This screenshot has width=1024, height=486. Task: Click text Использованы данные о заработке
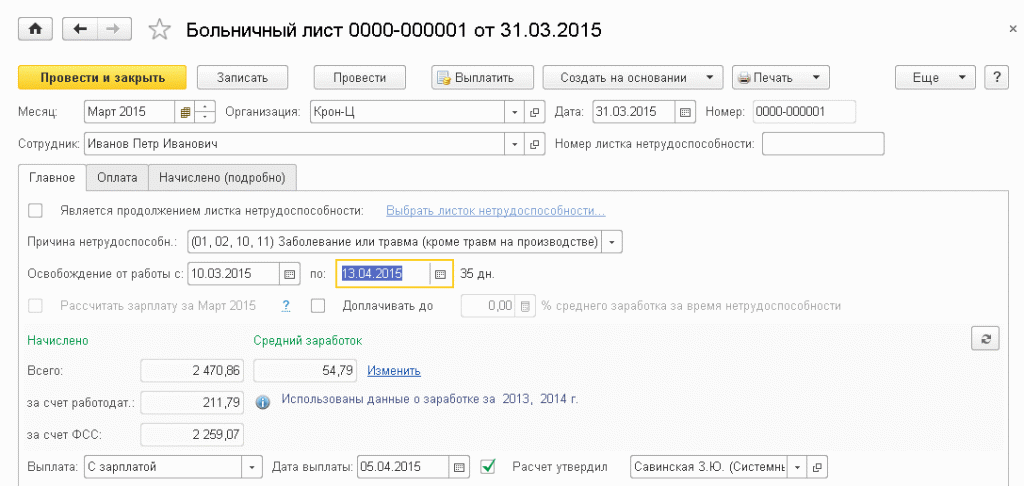[x=430, y=398]
